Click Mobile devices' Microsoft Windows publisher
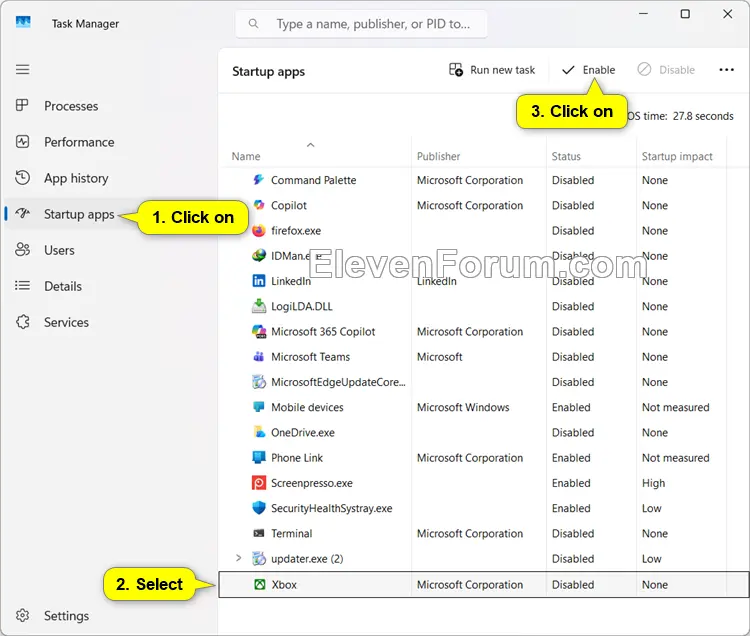This screenshot has height=636, width=750. (x=463, y=407)
